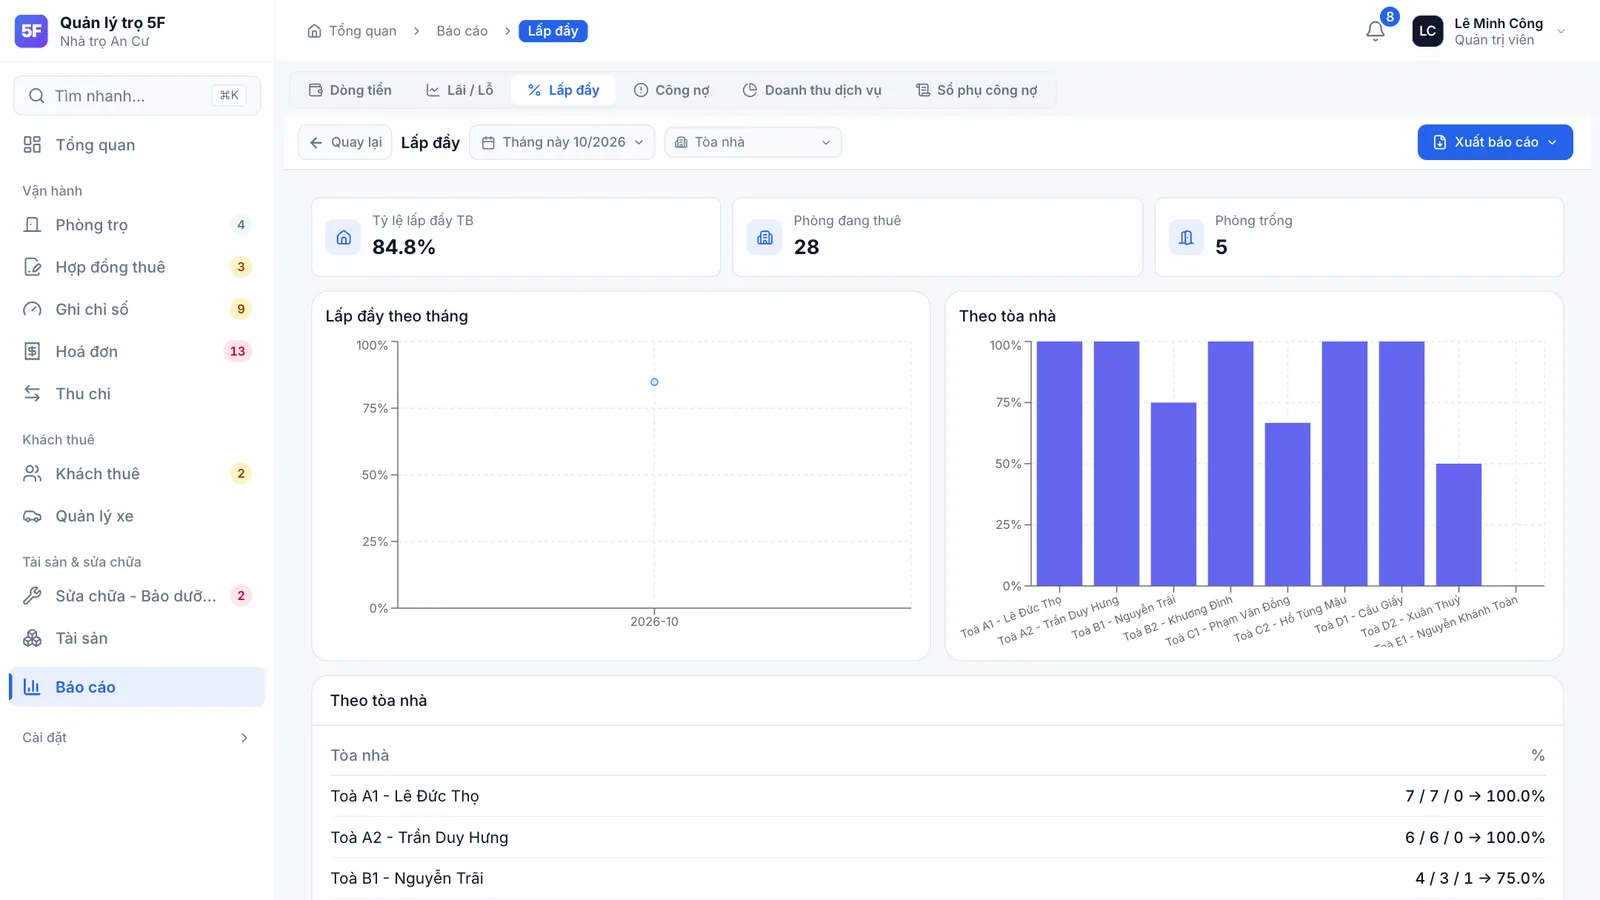The image size is (1600, 900).
Task: Click the Tài sản boxes icon
Action: (x=32, y=638)
